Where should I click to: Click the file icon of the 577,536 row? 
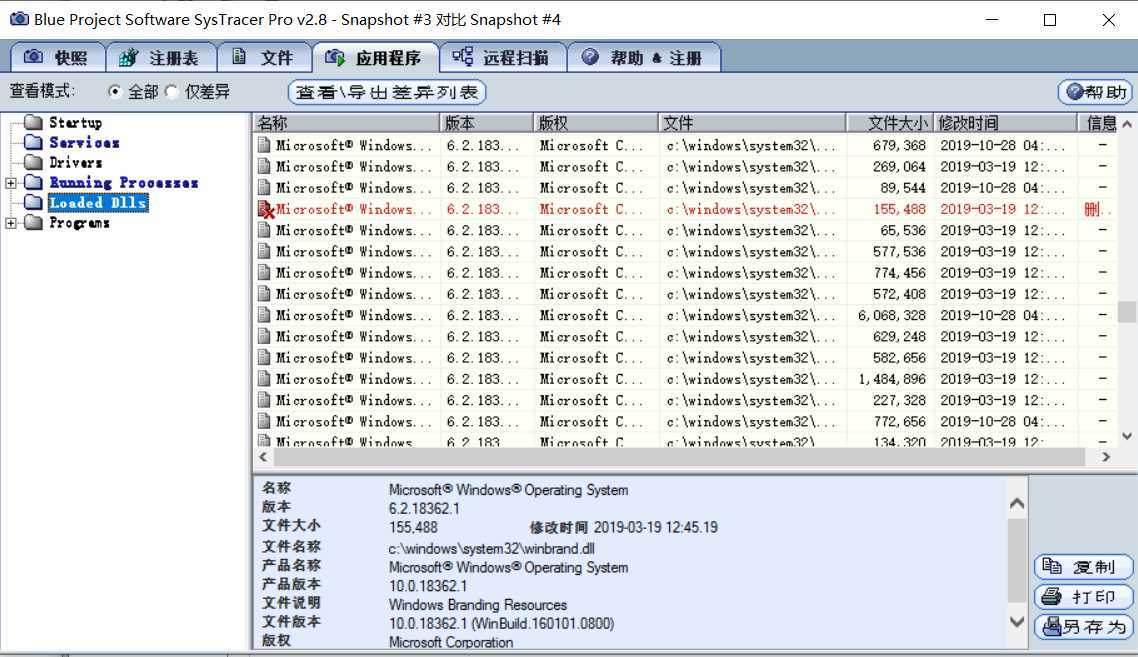(x=264, y=251)
